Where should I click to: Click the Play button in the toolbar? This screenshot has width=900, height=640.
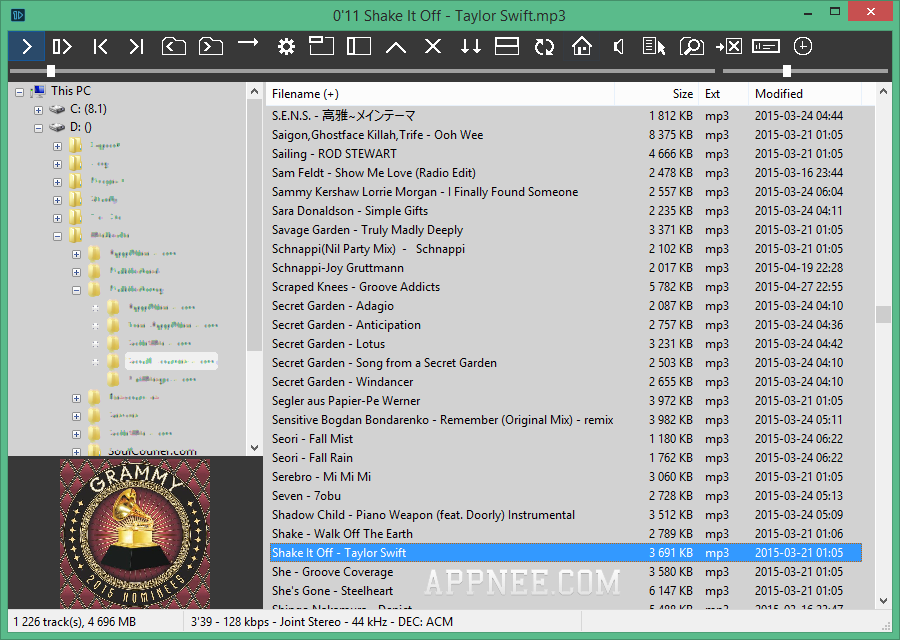click(27, 46)
